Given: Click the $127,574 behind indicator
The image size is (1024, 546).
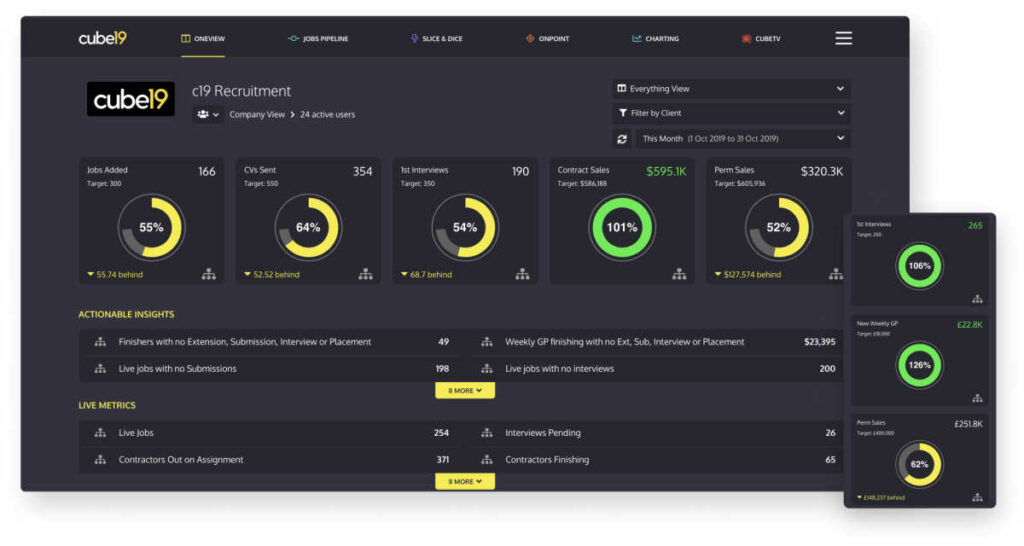Looking at the screenshot, I should pos(748,274).
